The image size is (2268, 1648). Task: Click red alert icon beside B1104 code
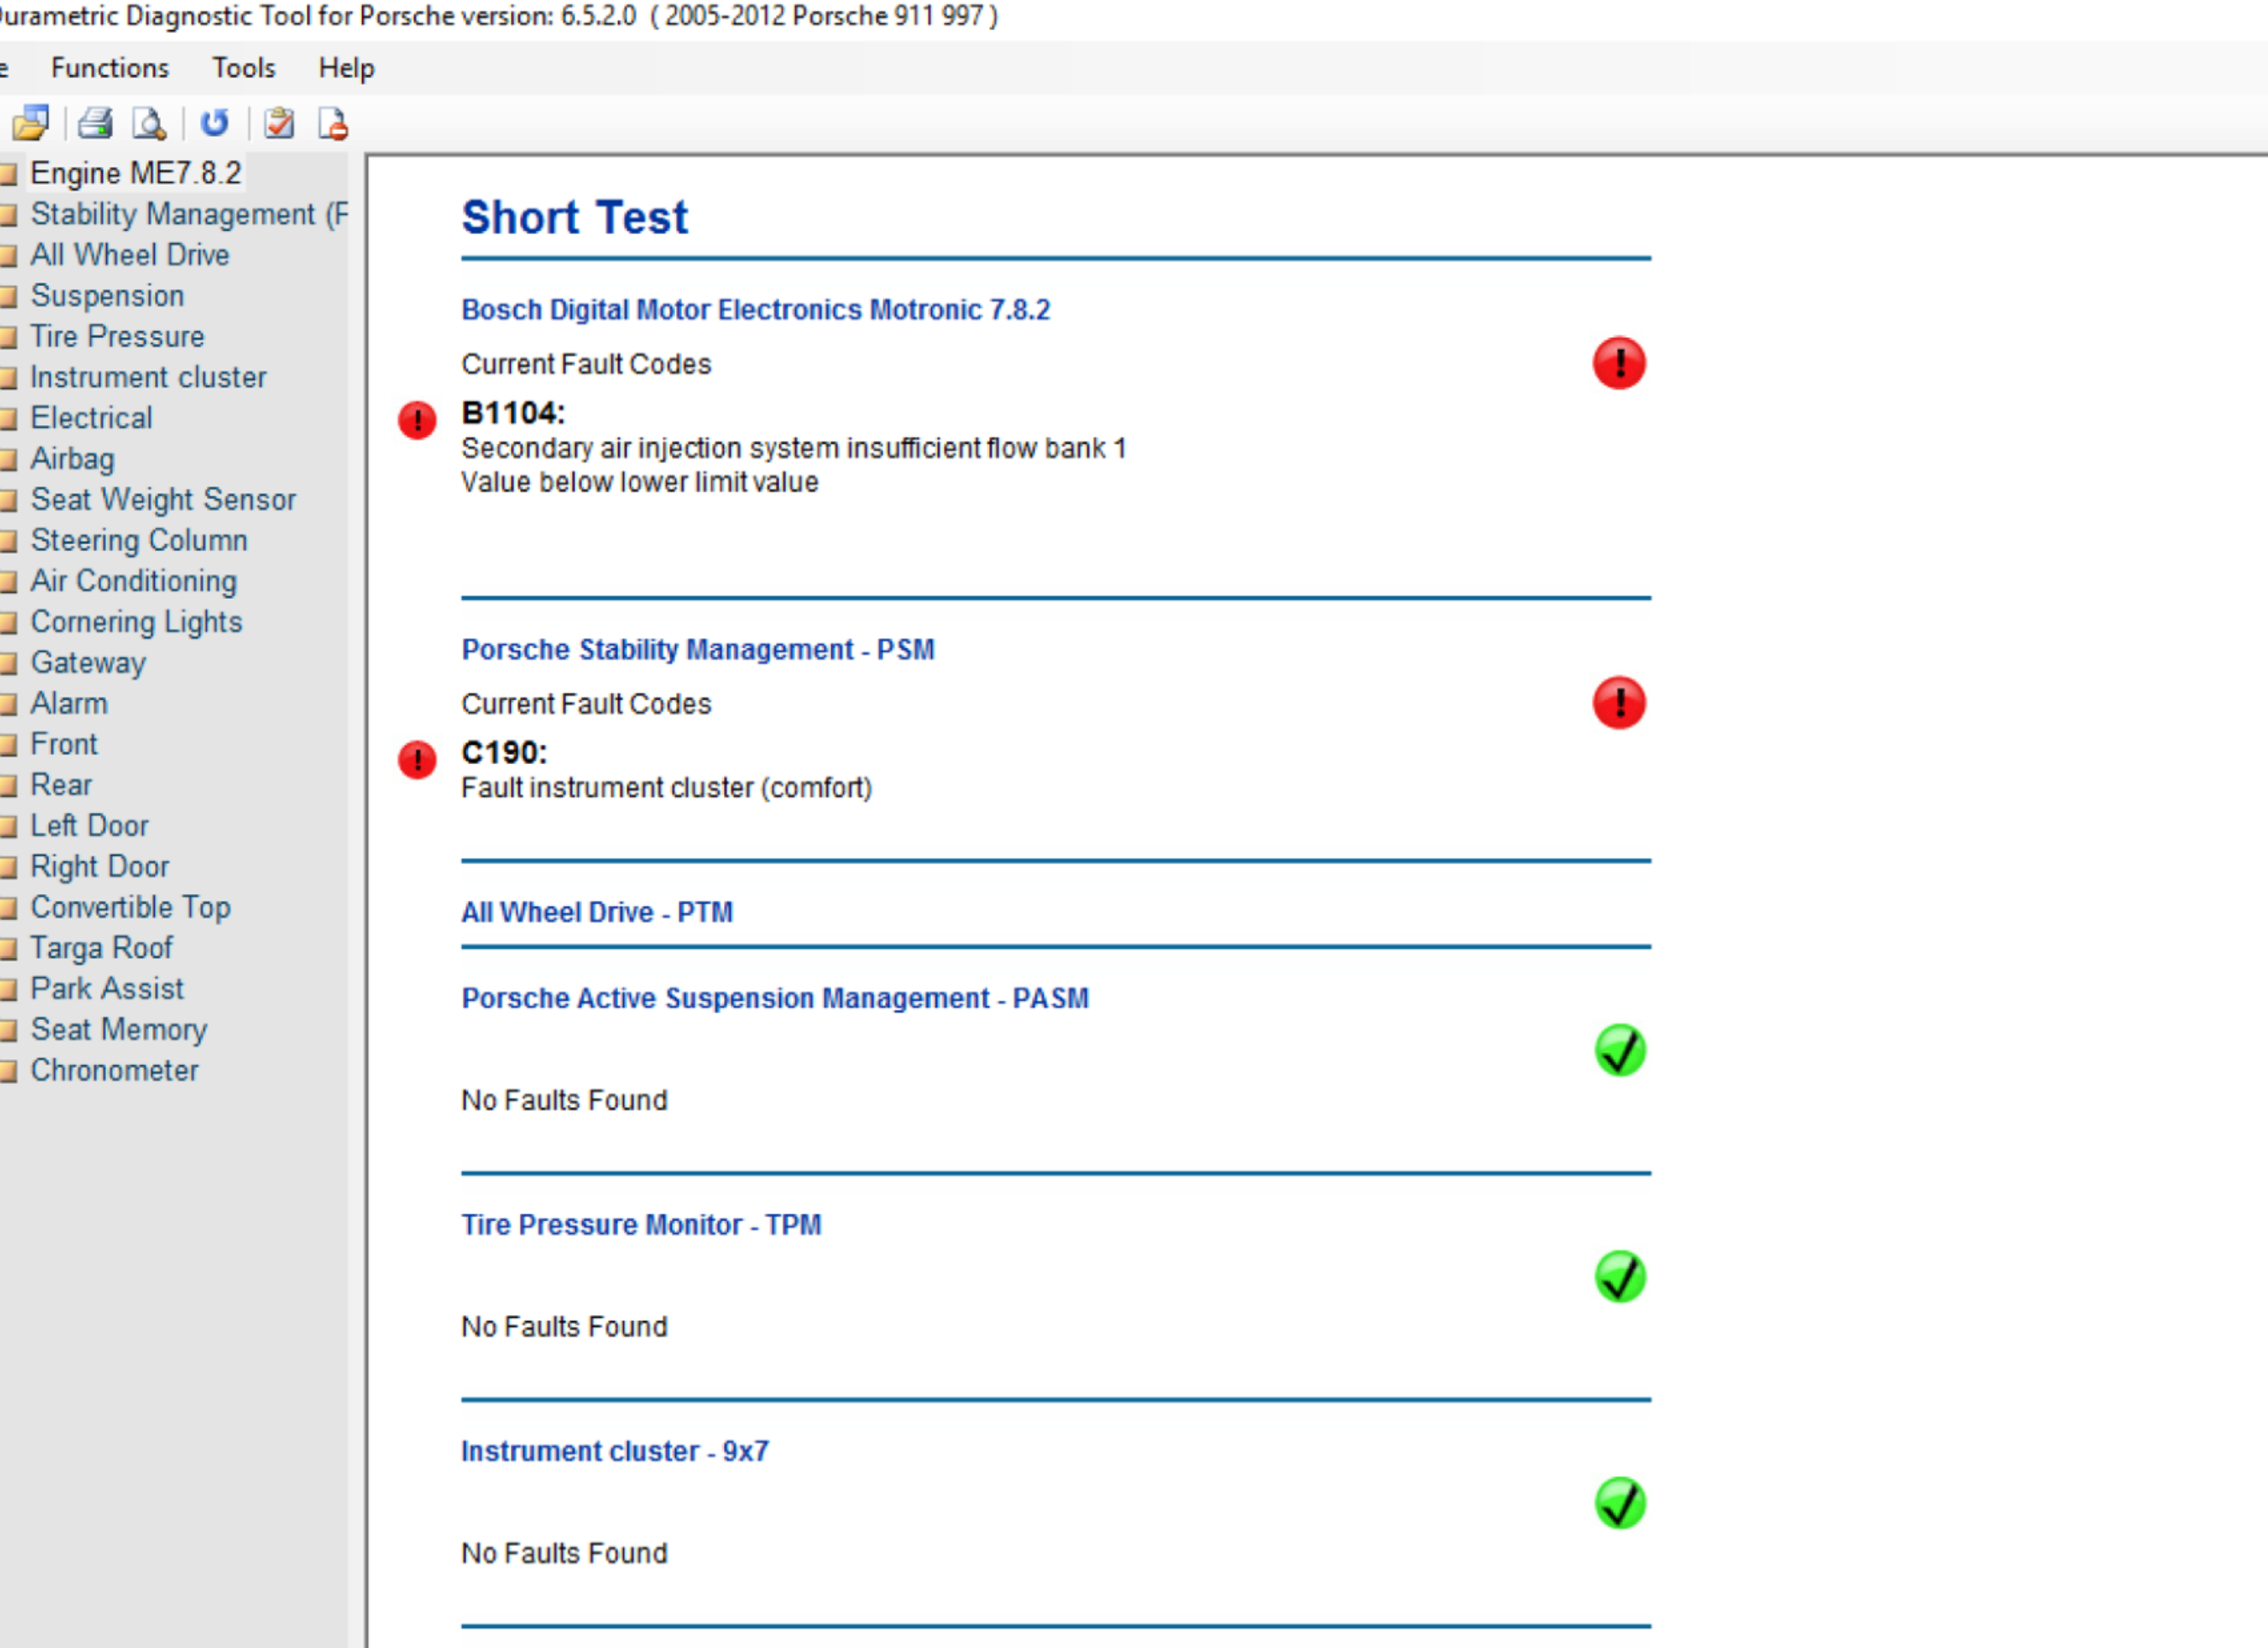point(417,420)
